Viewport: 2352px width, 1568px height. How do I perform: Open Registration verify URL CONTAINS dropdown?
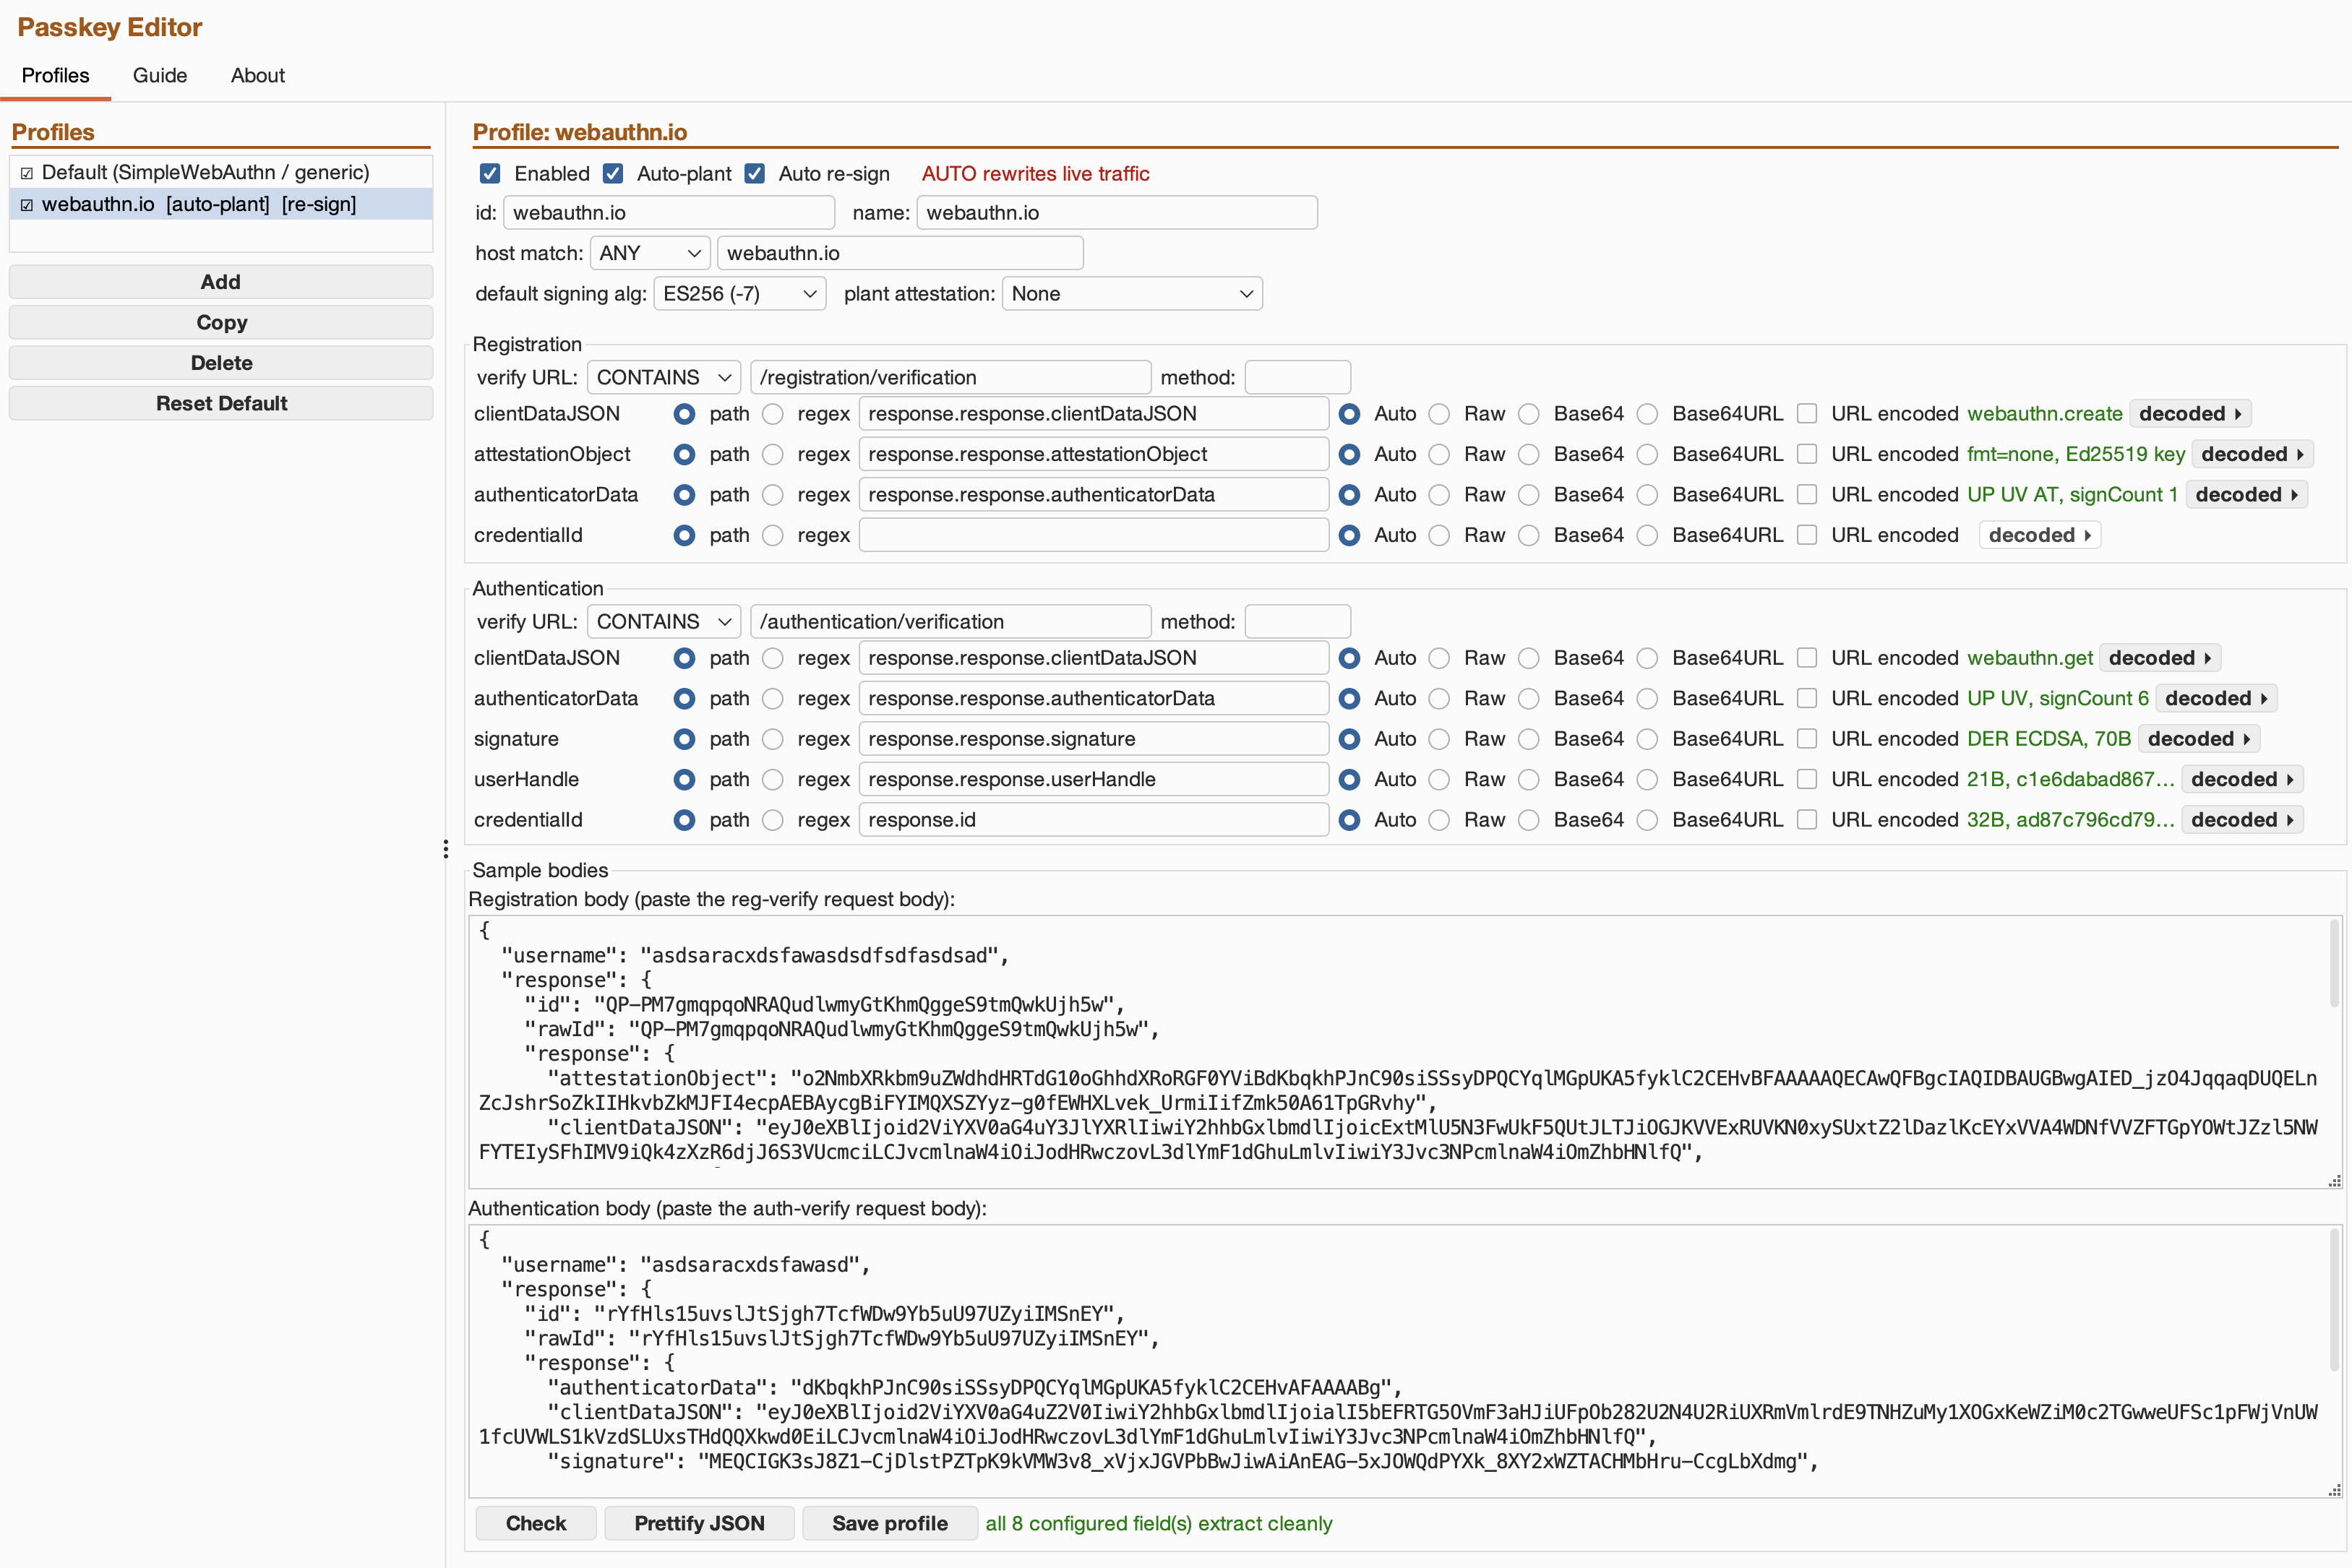(663, 378)
